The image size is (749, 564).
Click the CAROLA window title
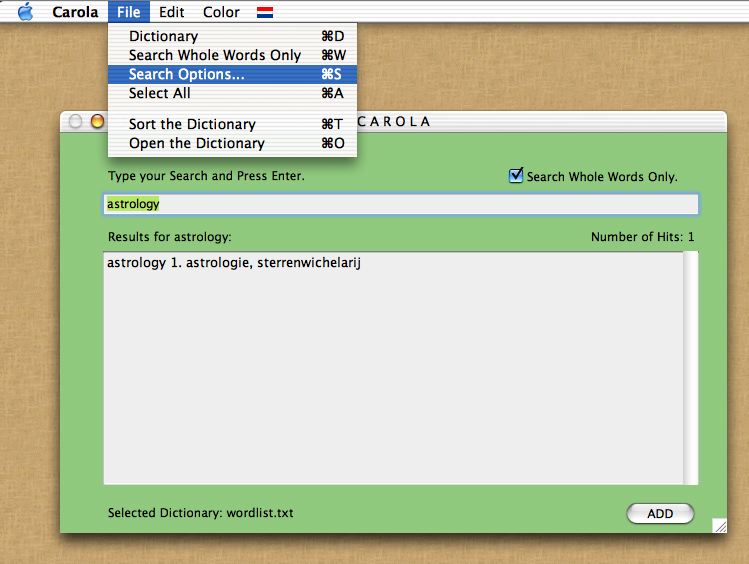click(394, 122)
